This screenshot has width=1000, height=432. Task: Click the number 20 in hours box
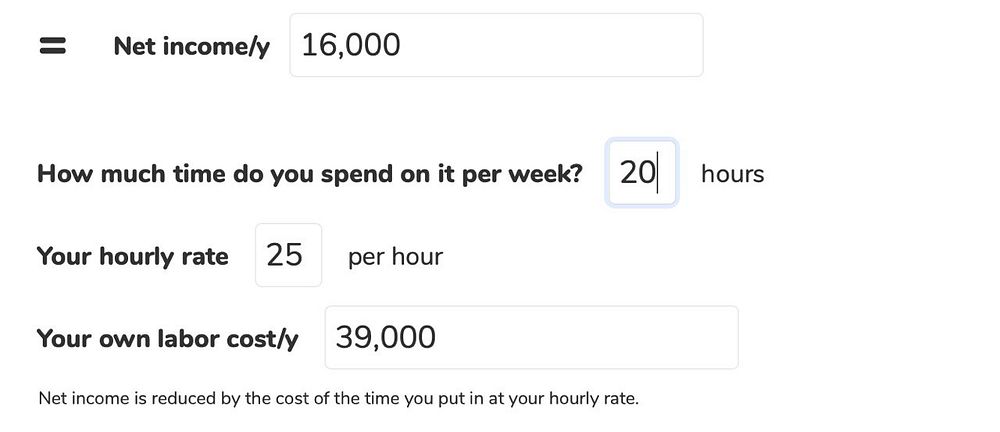point(636,173)
